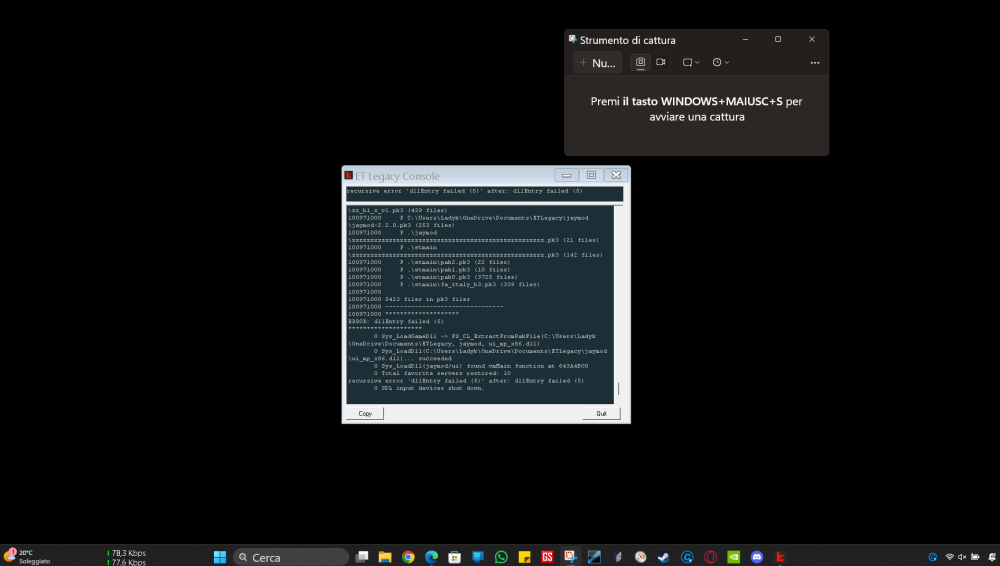Click the network speed Kbps monitor
Screen dimensions: 1000x566
click(x=127, y=557)
